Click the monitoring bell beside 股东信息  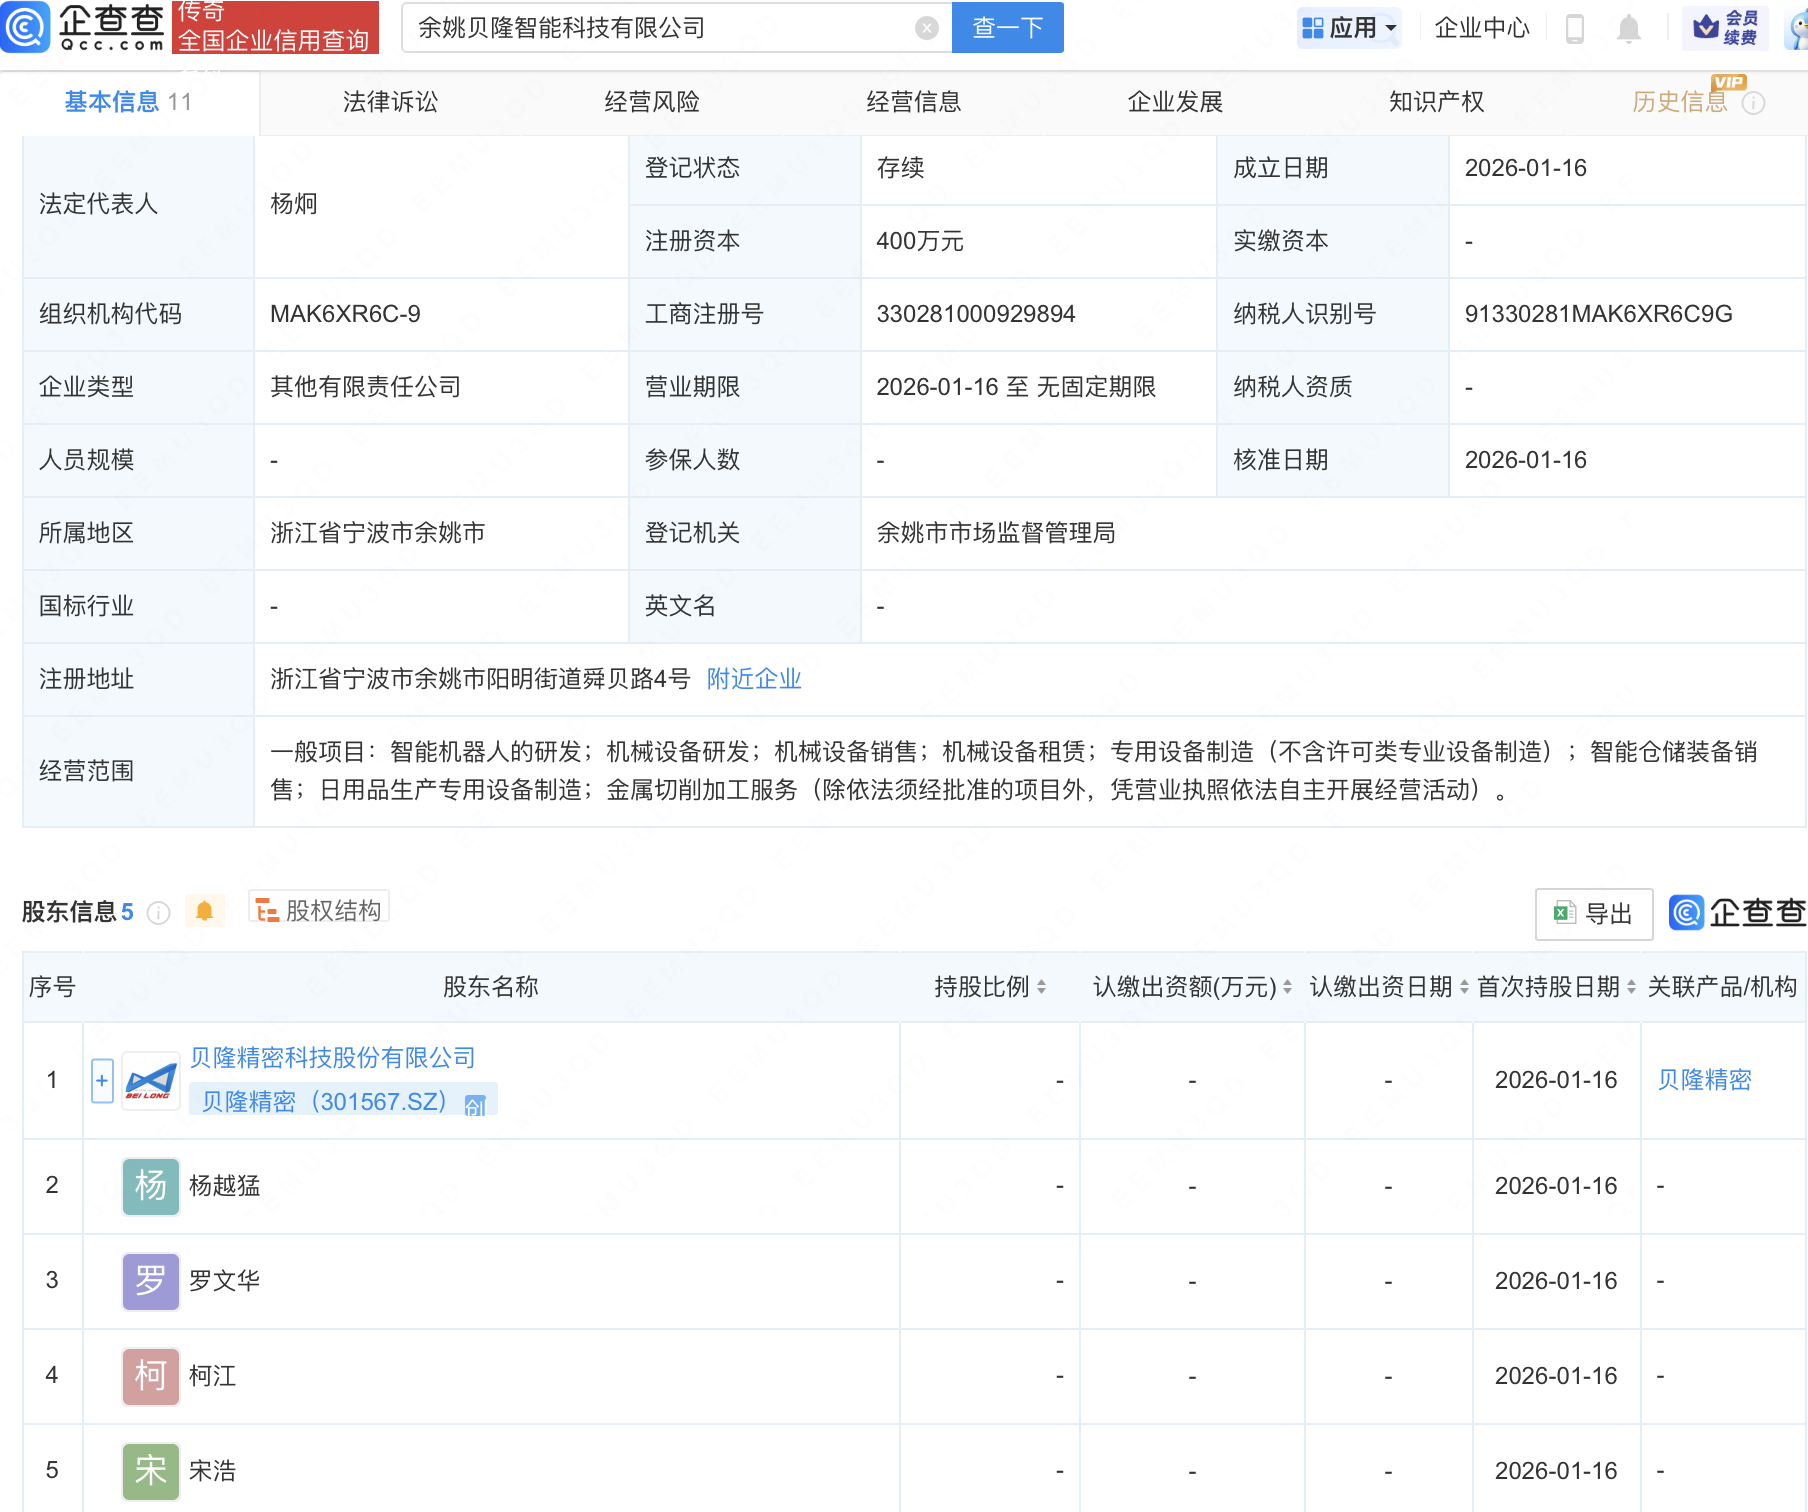206,911
